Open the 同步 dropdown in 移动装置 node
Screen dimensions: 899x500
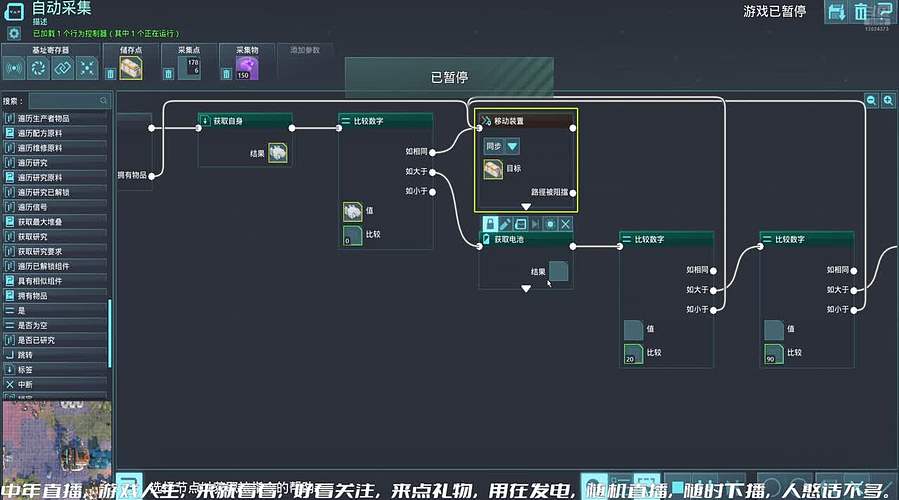pyautogui.click(x=512, y=146)
